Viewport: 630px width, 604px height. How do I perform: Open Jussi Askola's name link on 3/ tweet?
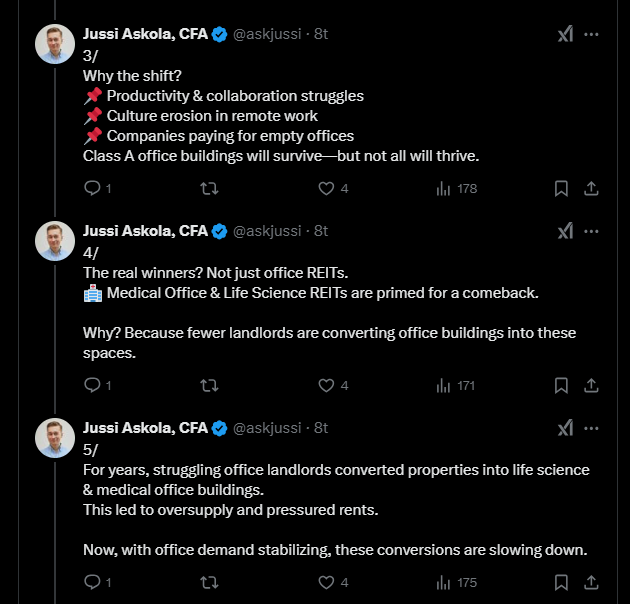coord(145,34)
